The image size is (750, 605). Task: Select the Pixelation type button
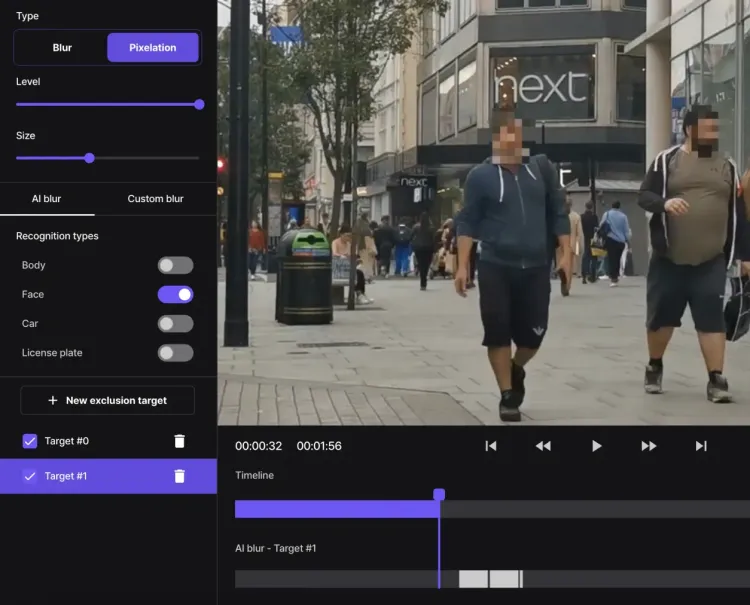tap(152, 47)
